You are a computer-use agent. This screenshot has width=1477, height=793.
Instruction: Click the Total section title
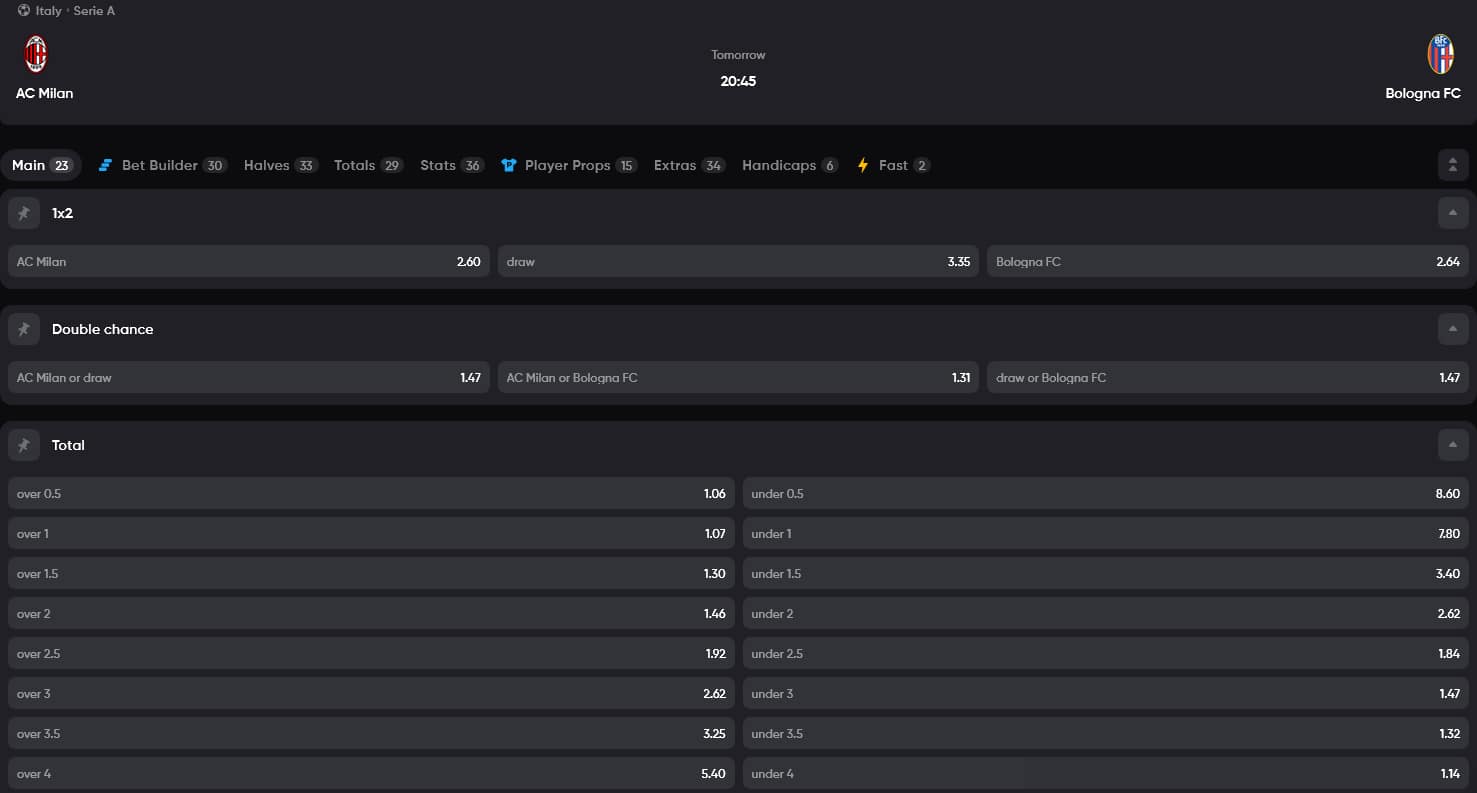point(68,445)
